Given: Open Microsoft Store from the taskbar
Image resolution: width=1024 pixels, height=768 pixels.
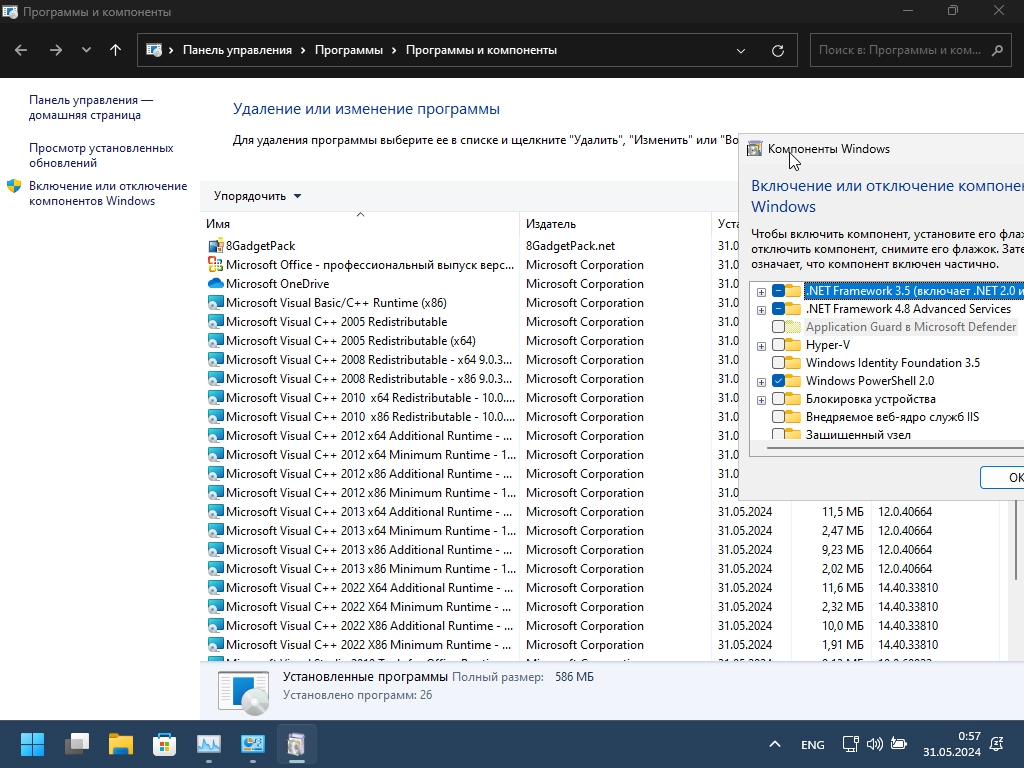Looking at the screenshot, I should click(x=164, y=744).
